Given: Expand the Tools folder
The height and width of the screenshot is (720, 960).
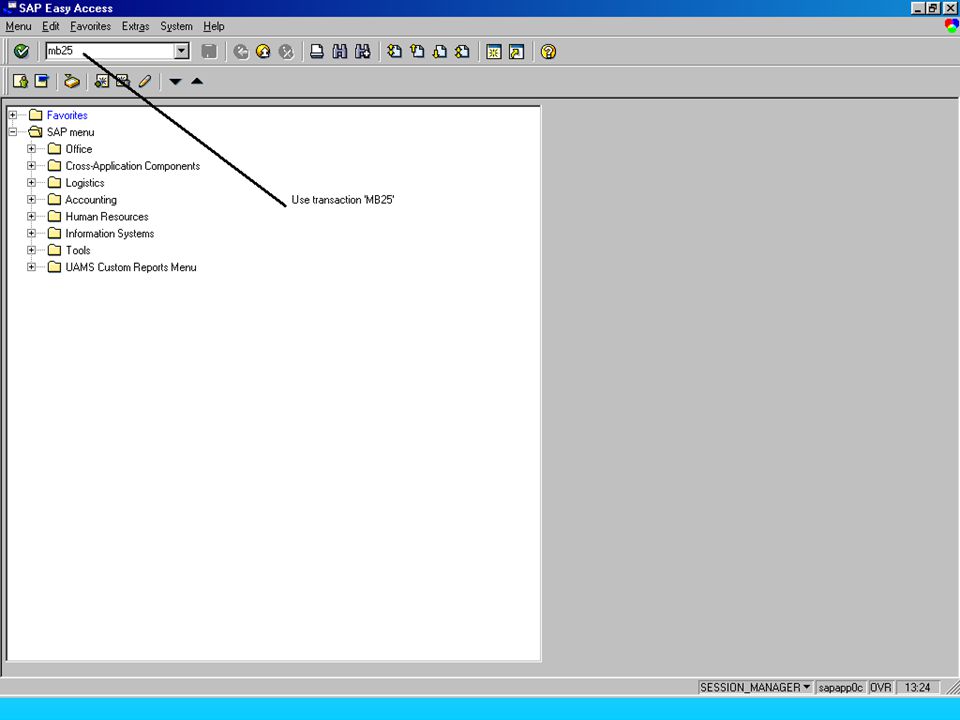Looking at the screenshot, I should [x=31, y=250].
